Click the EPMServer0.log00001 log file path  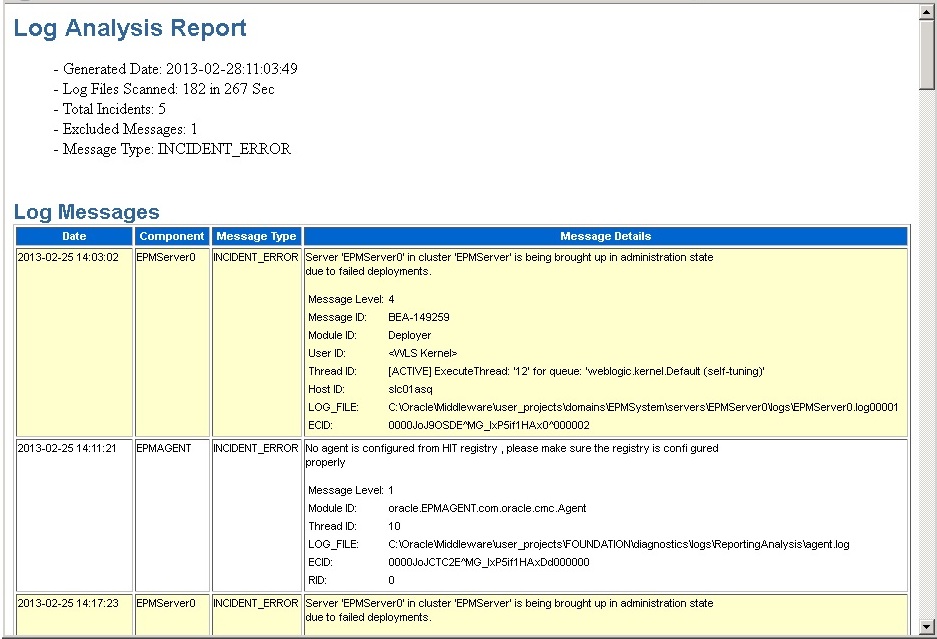(x=643, y=407)
